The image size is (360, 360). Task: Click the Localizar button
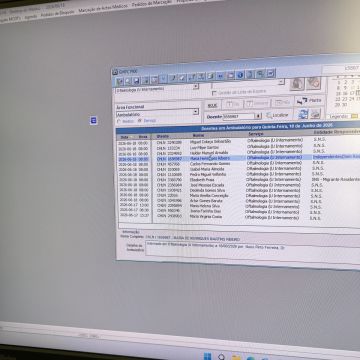point(277,115)
